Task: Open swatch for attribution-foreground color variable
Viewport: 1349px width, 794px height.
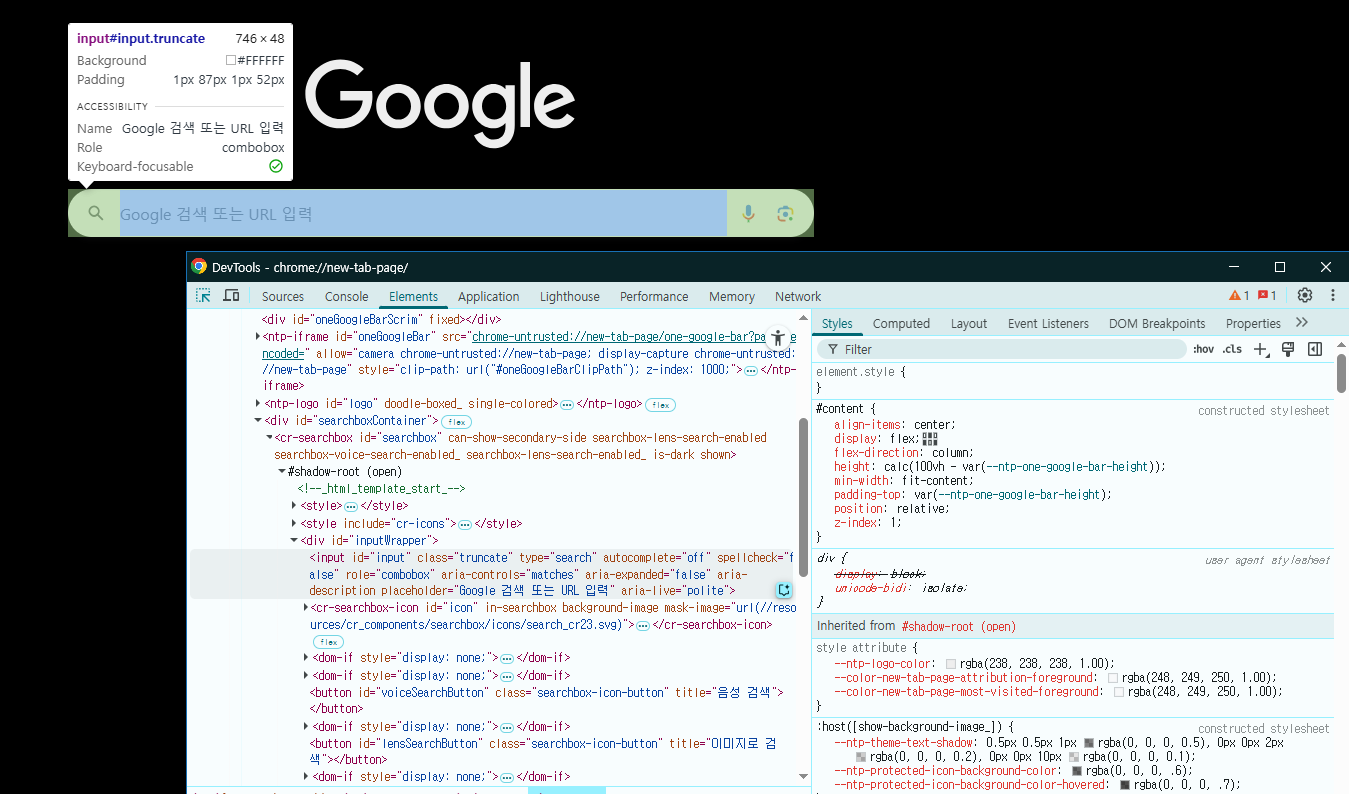Action: [1113, 678]
